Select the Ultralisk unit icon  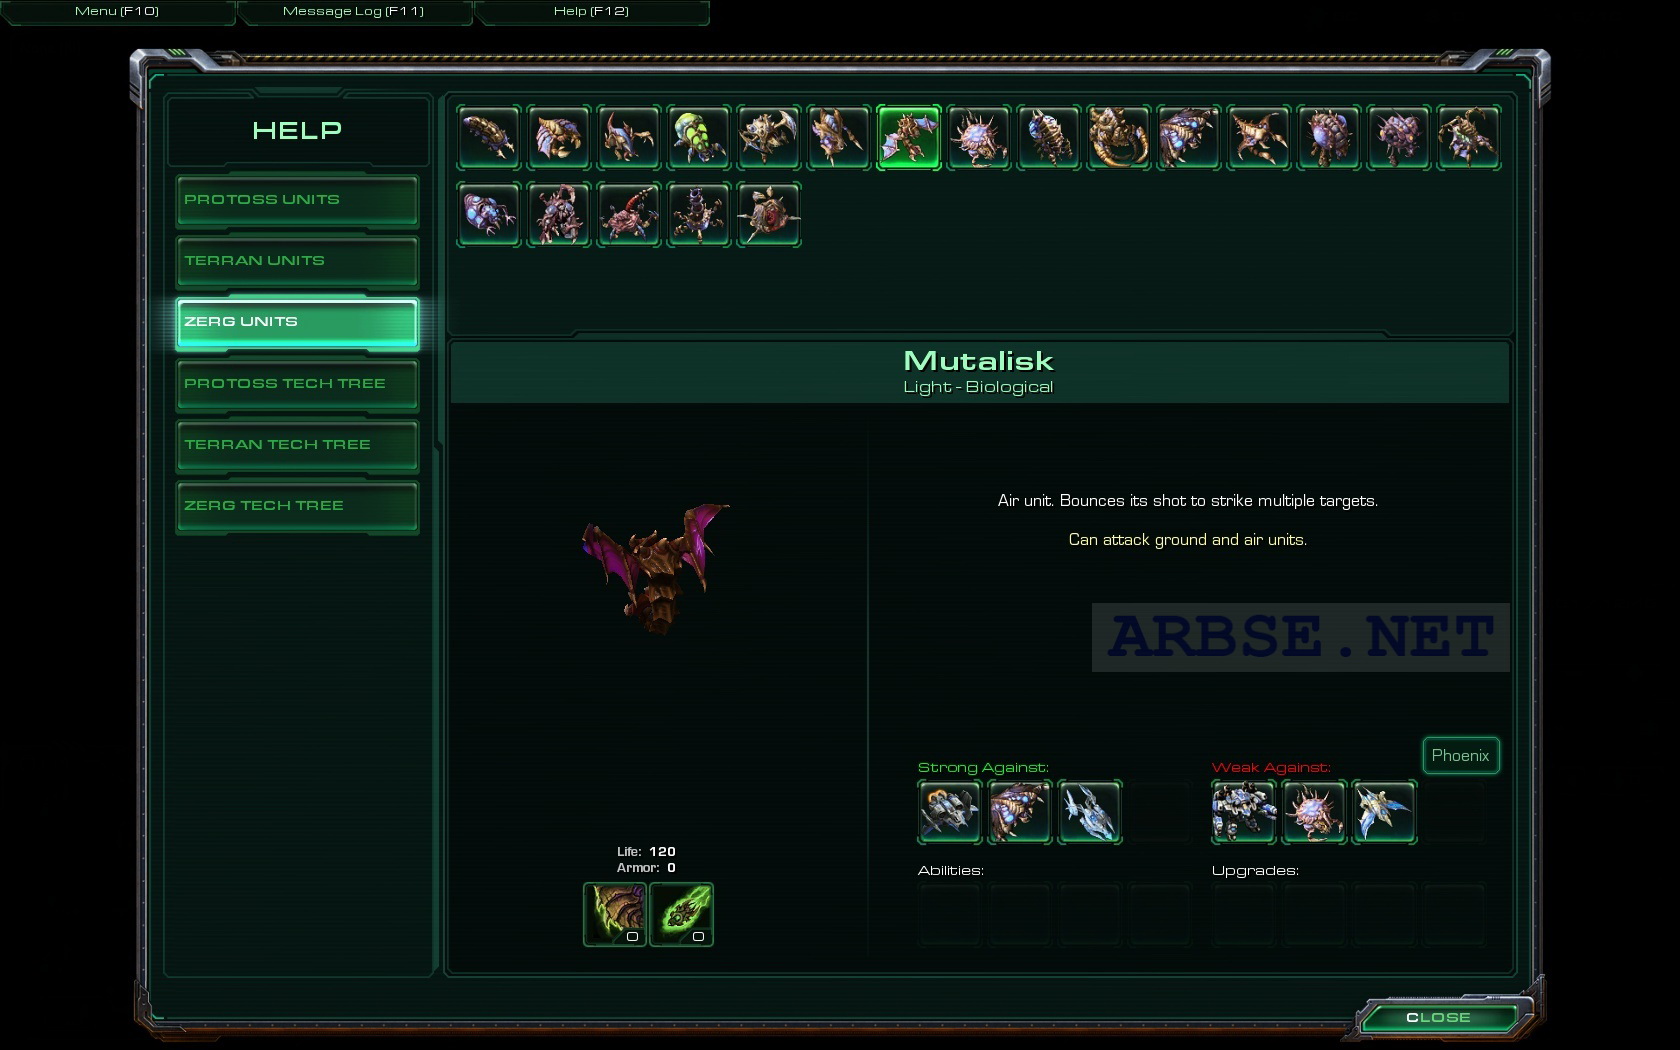click(x=1119, y=137)
